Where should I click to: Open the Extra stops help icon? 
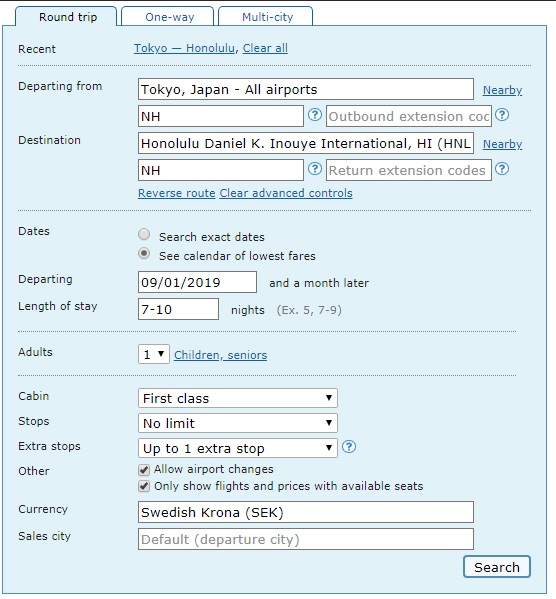coord(349,447)
